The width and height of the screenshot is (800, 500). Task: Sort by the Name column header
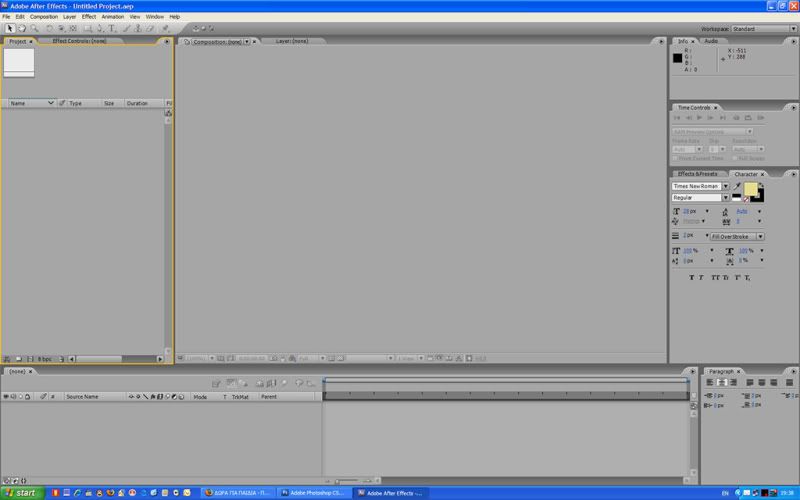(32, 103)
